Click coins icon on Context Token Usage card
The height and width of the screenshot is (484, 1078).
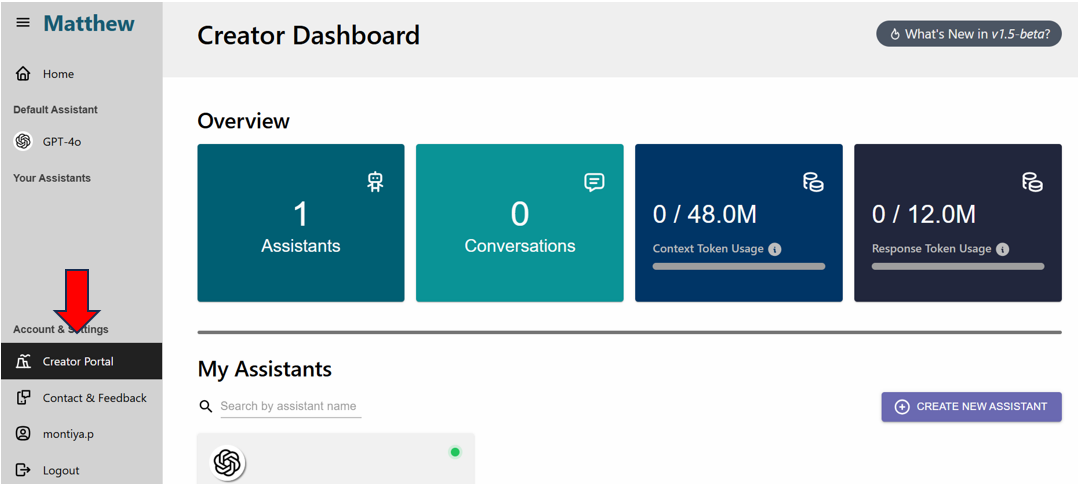[x=813, y=182]
